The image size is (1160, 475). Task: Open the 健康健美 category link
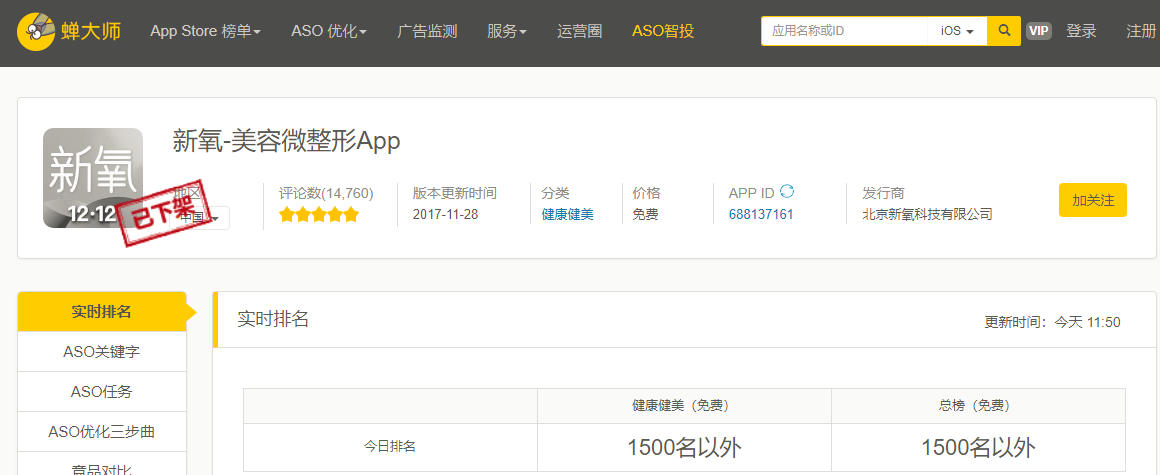(x=567, y=215)
